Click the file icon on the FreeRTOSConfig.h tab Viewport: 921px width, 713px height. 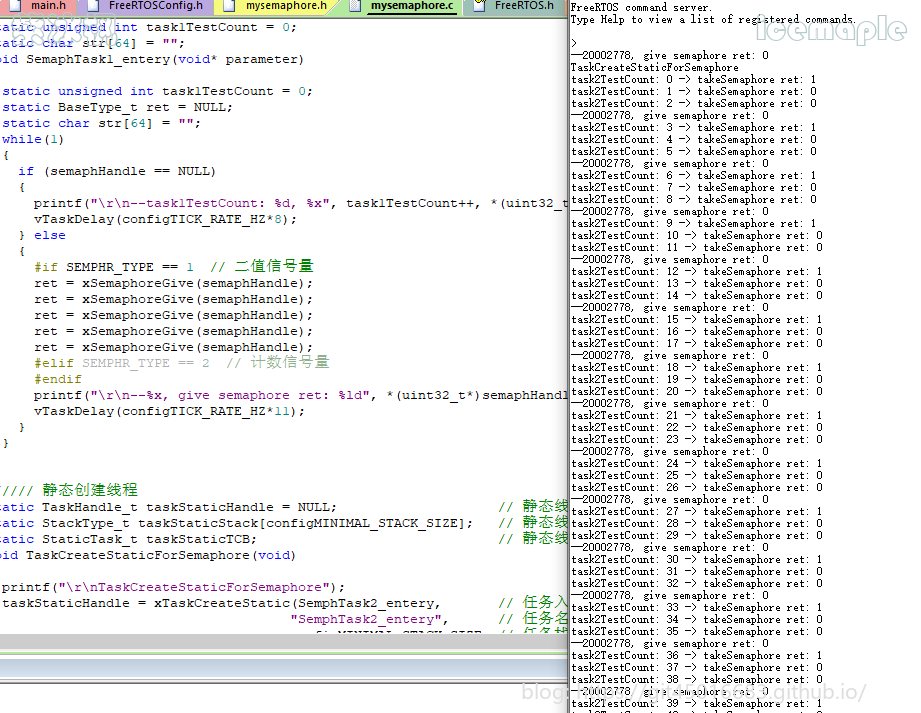(x=93, y=6)
